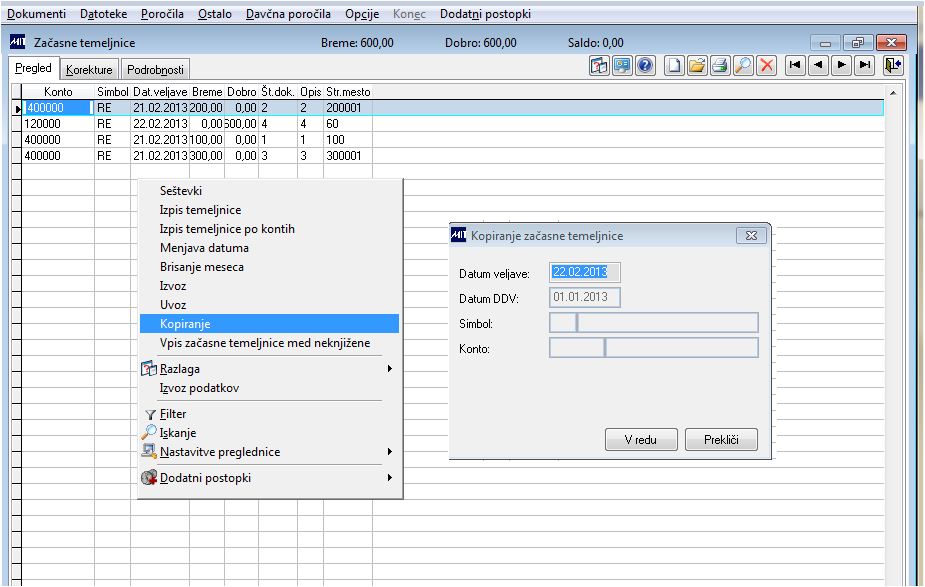Expand the Razlaga submenu arrow
This screenshot has height=587, width=925.
389,369
